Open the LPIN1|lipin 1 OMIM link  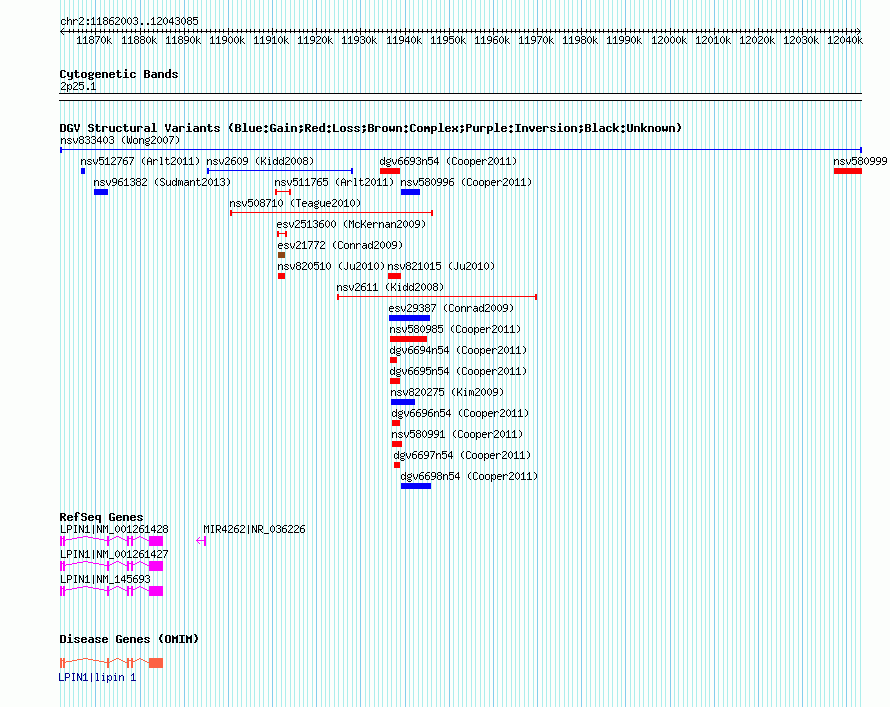coord(97,677)
